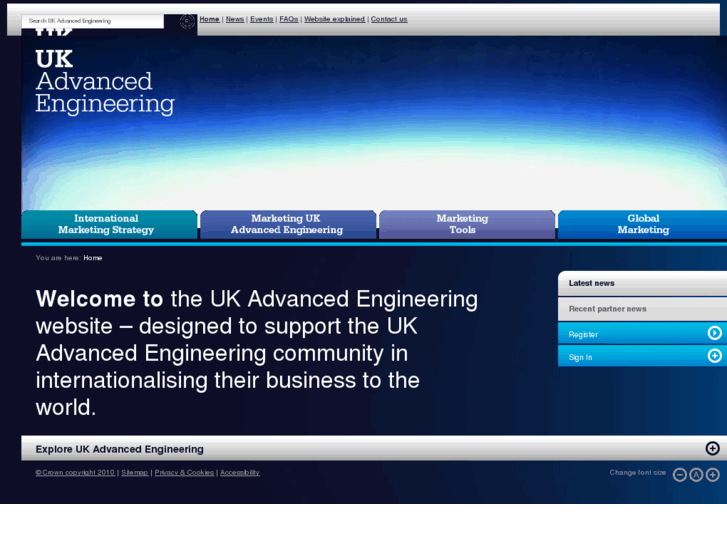
Task: Click the Change font size label
Action: pyautogui.click(x=638, y=473)
